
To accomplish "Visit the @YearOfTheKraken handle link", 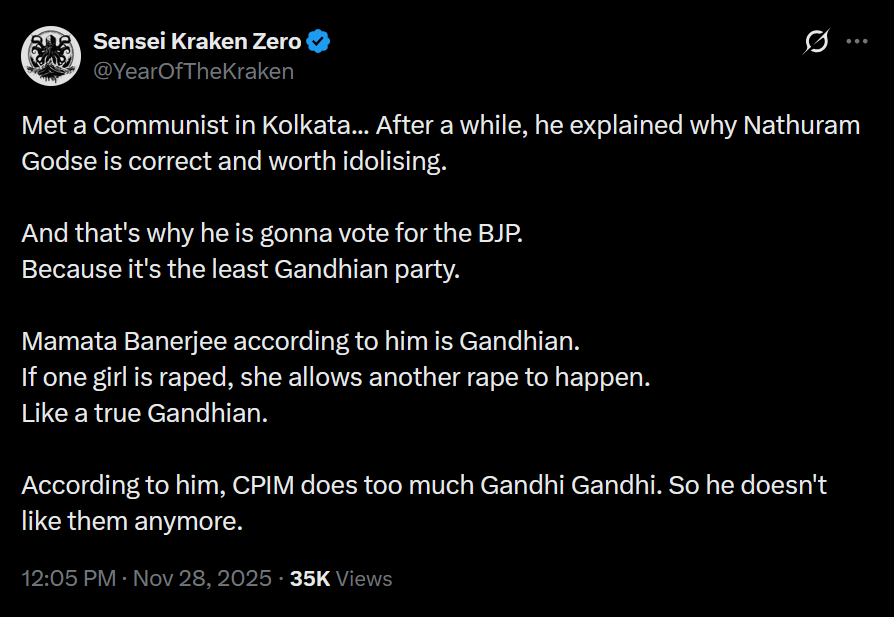I will [x=193, y=71].
